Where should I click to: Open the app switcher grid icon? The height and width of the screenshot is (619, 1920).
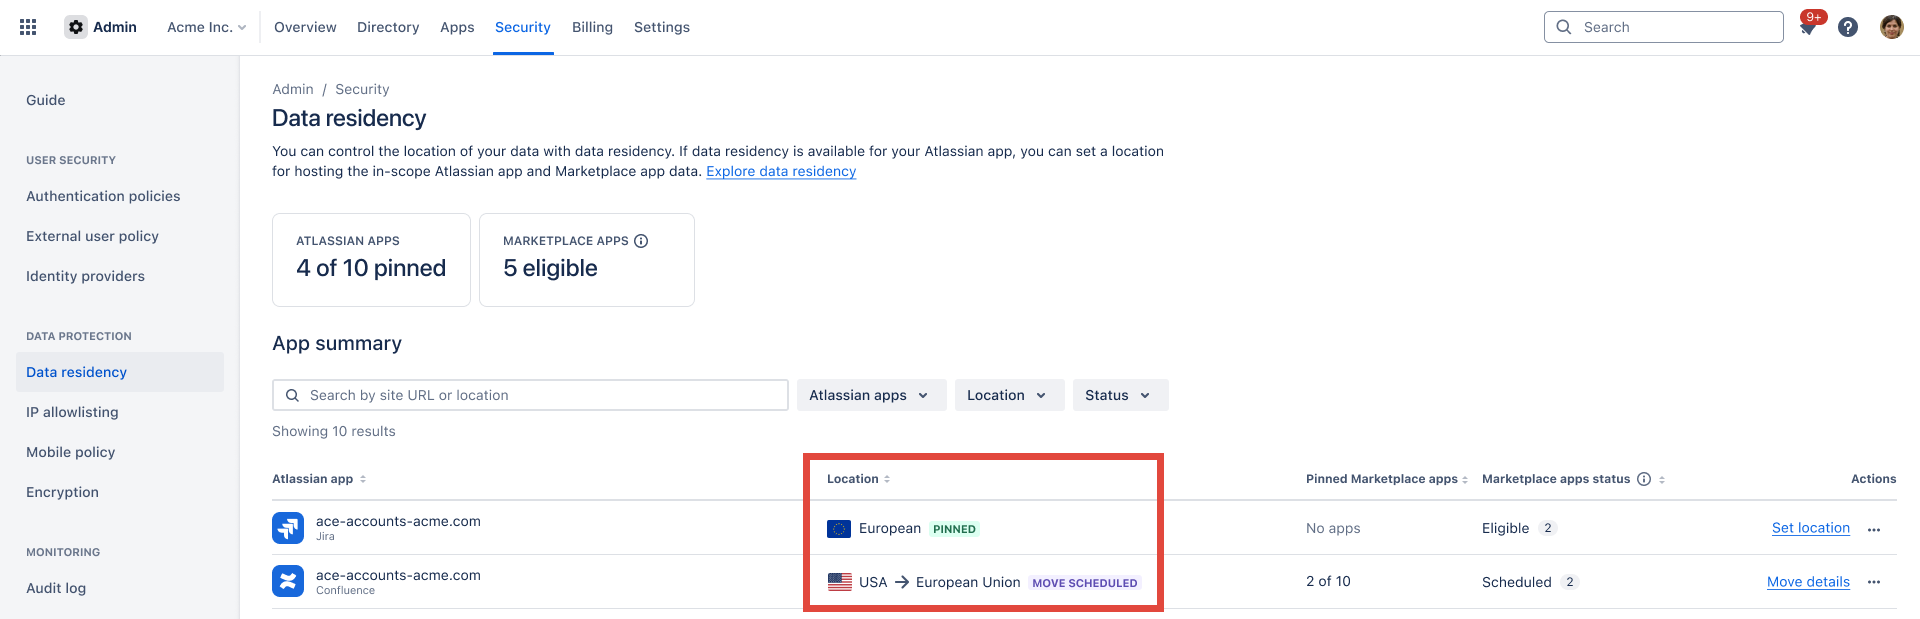pyautogui.click(x=28, y=27)
